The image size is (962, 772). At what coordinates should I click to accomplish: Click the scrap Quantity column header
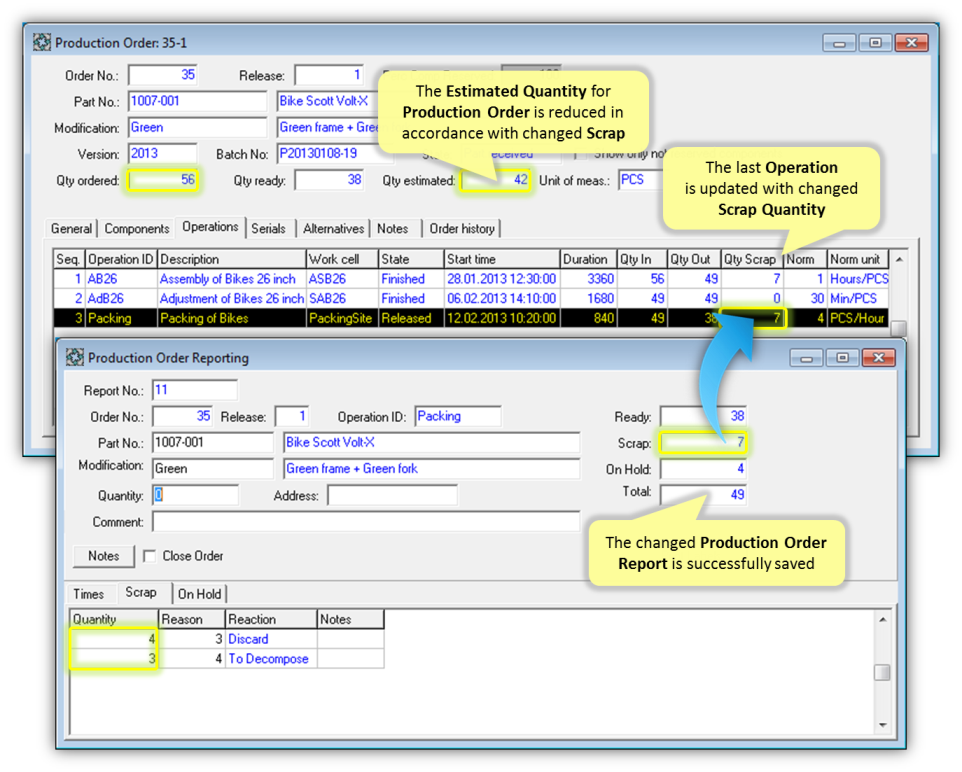(114, 619)
